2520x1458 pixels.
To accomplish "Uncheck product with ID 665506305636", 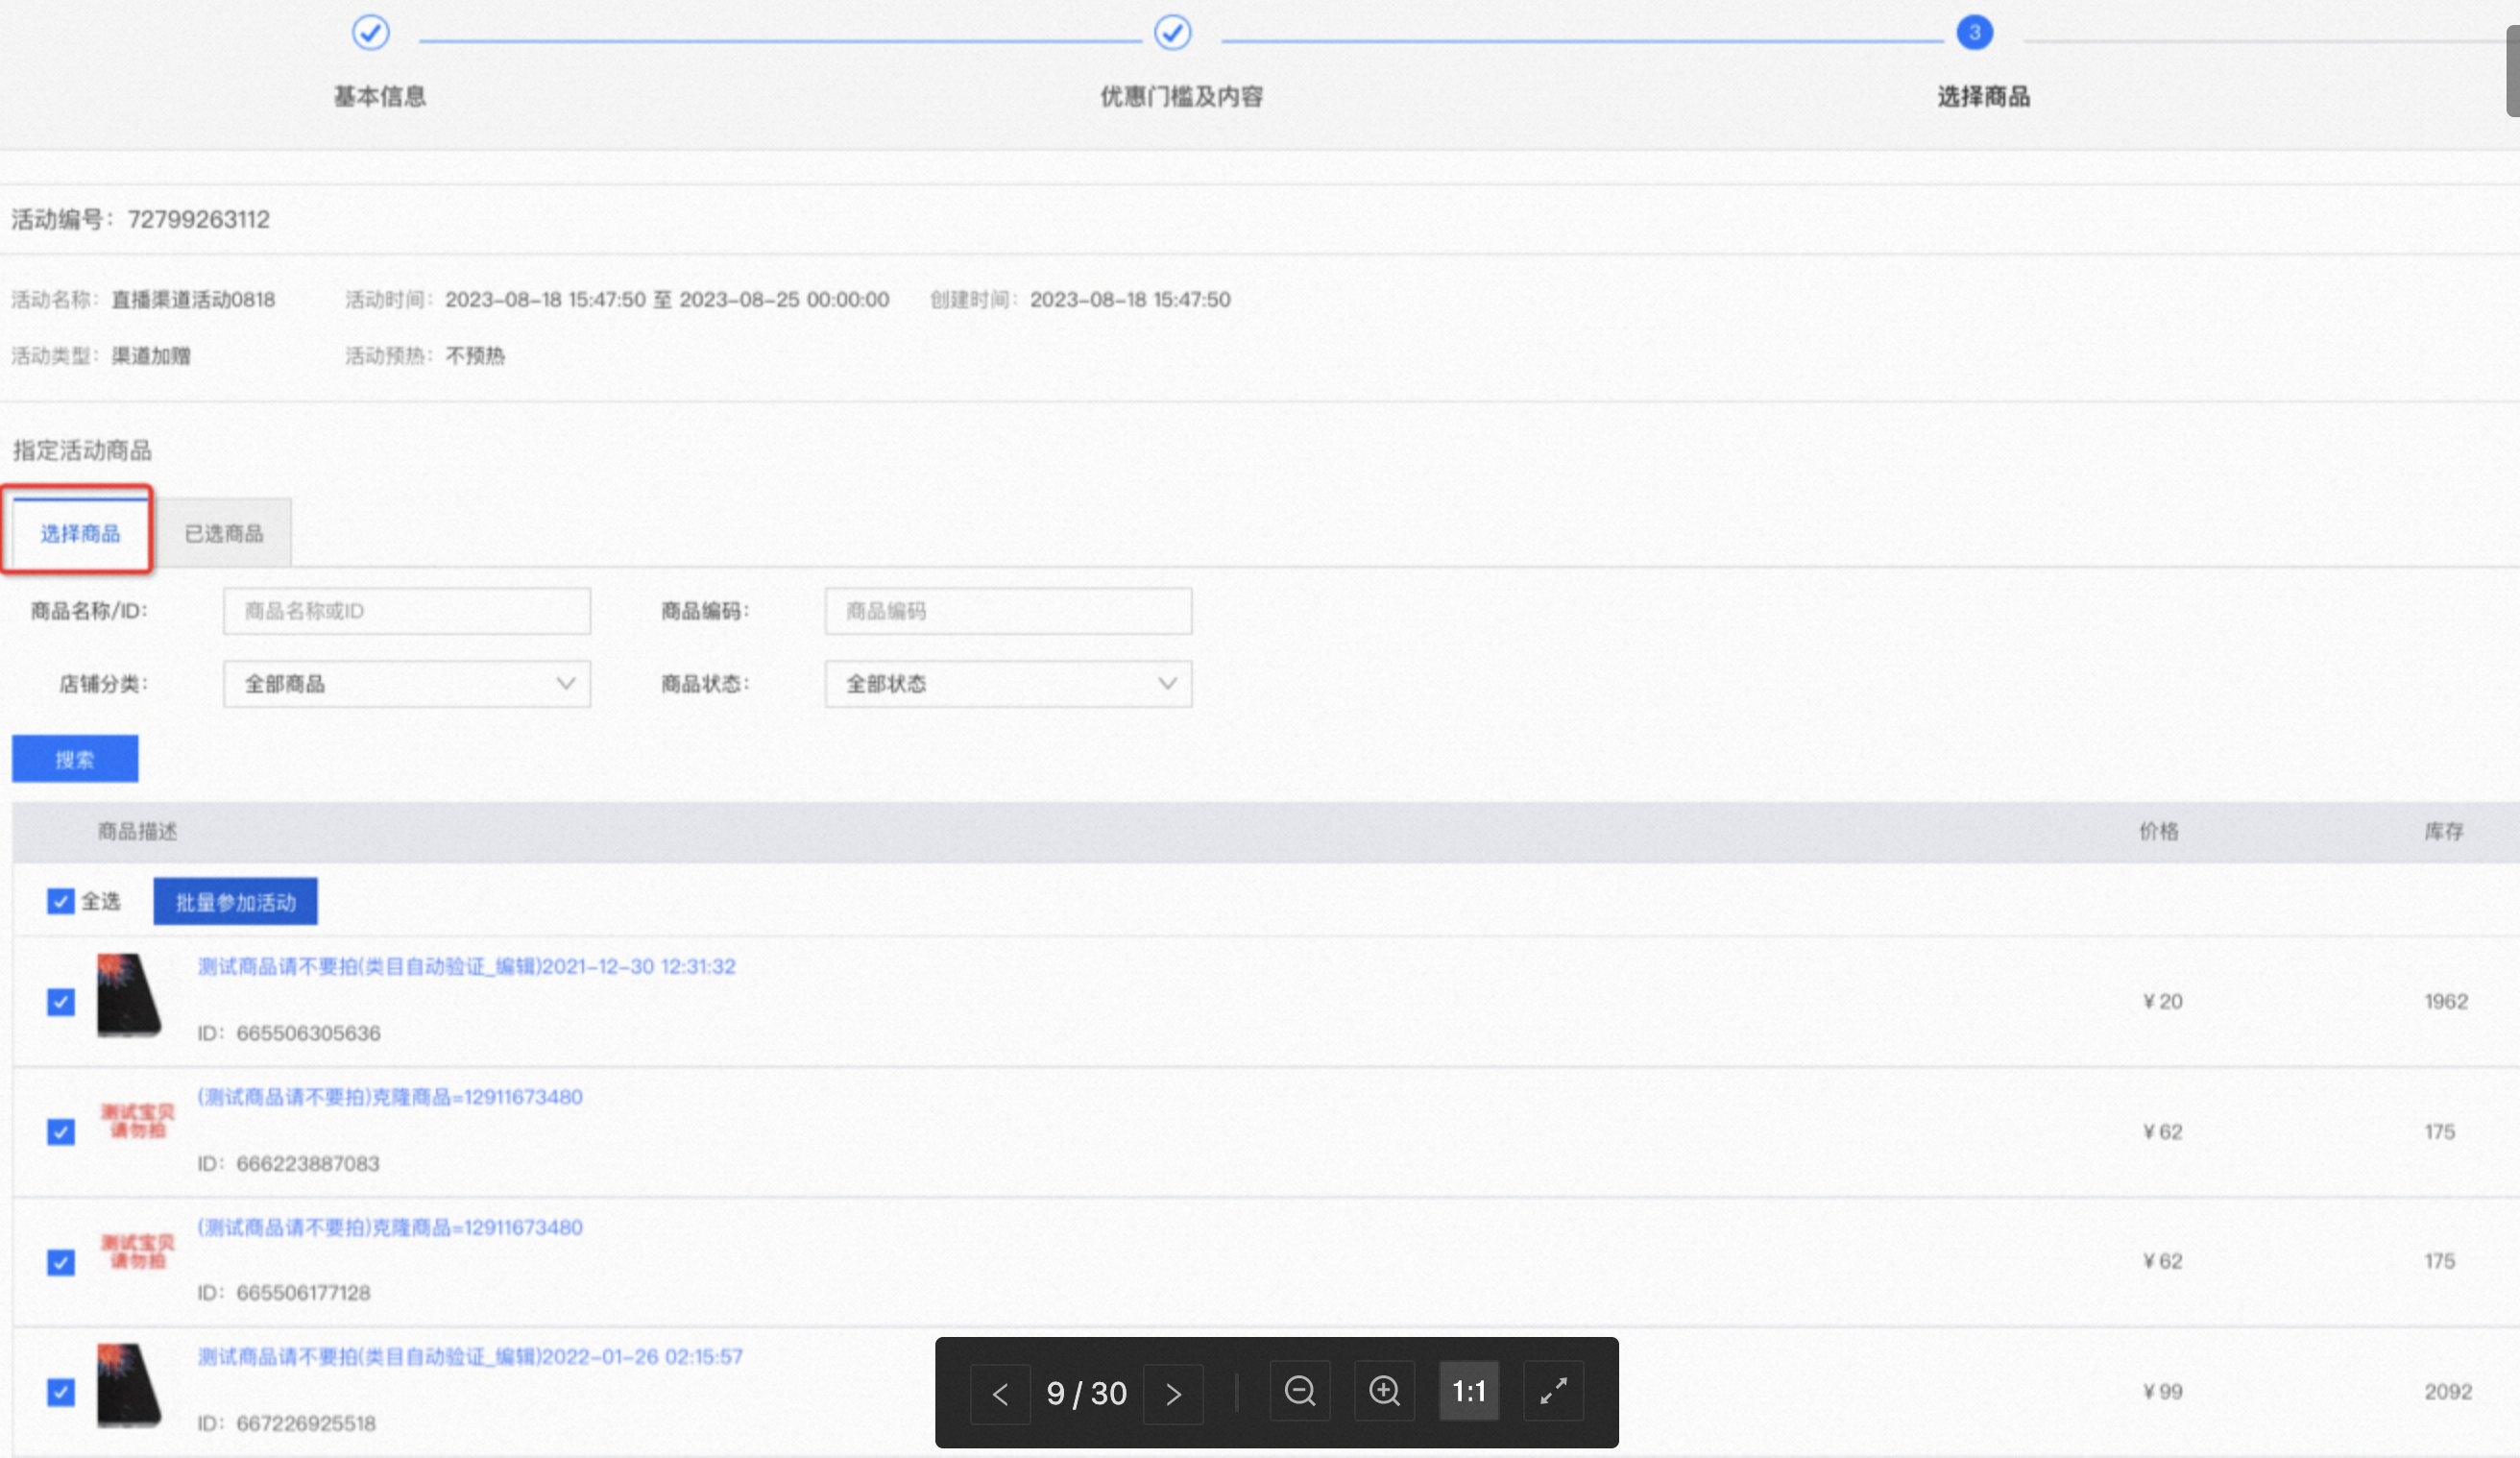I will [61, 1001].
